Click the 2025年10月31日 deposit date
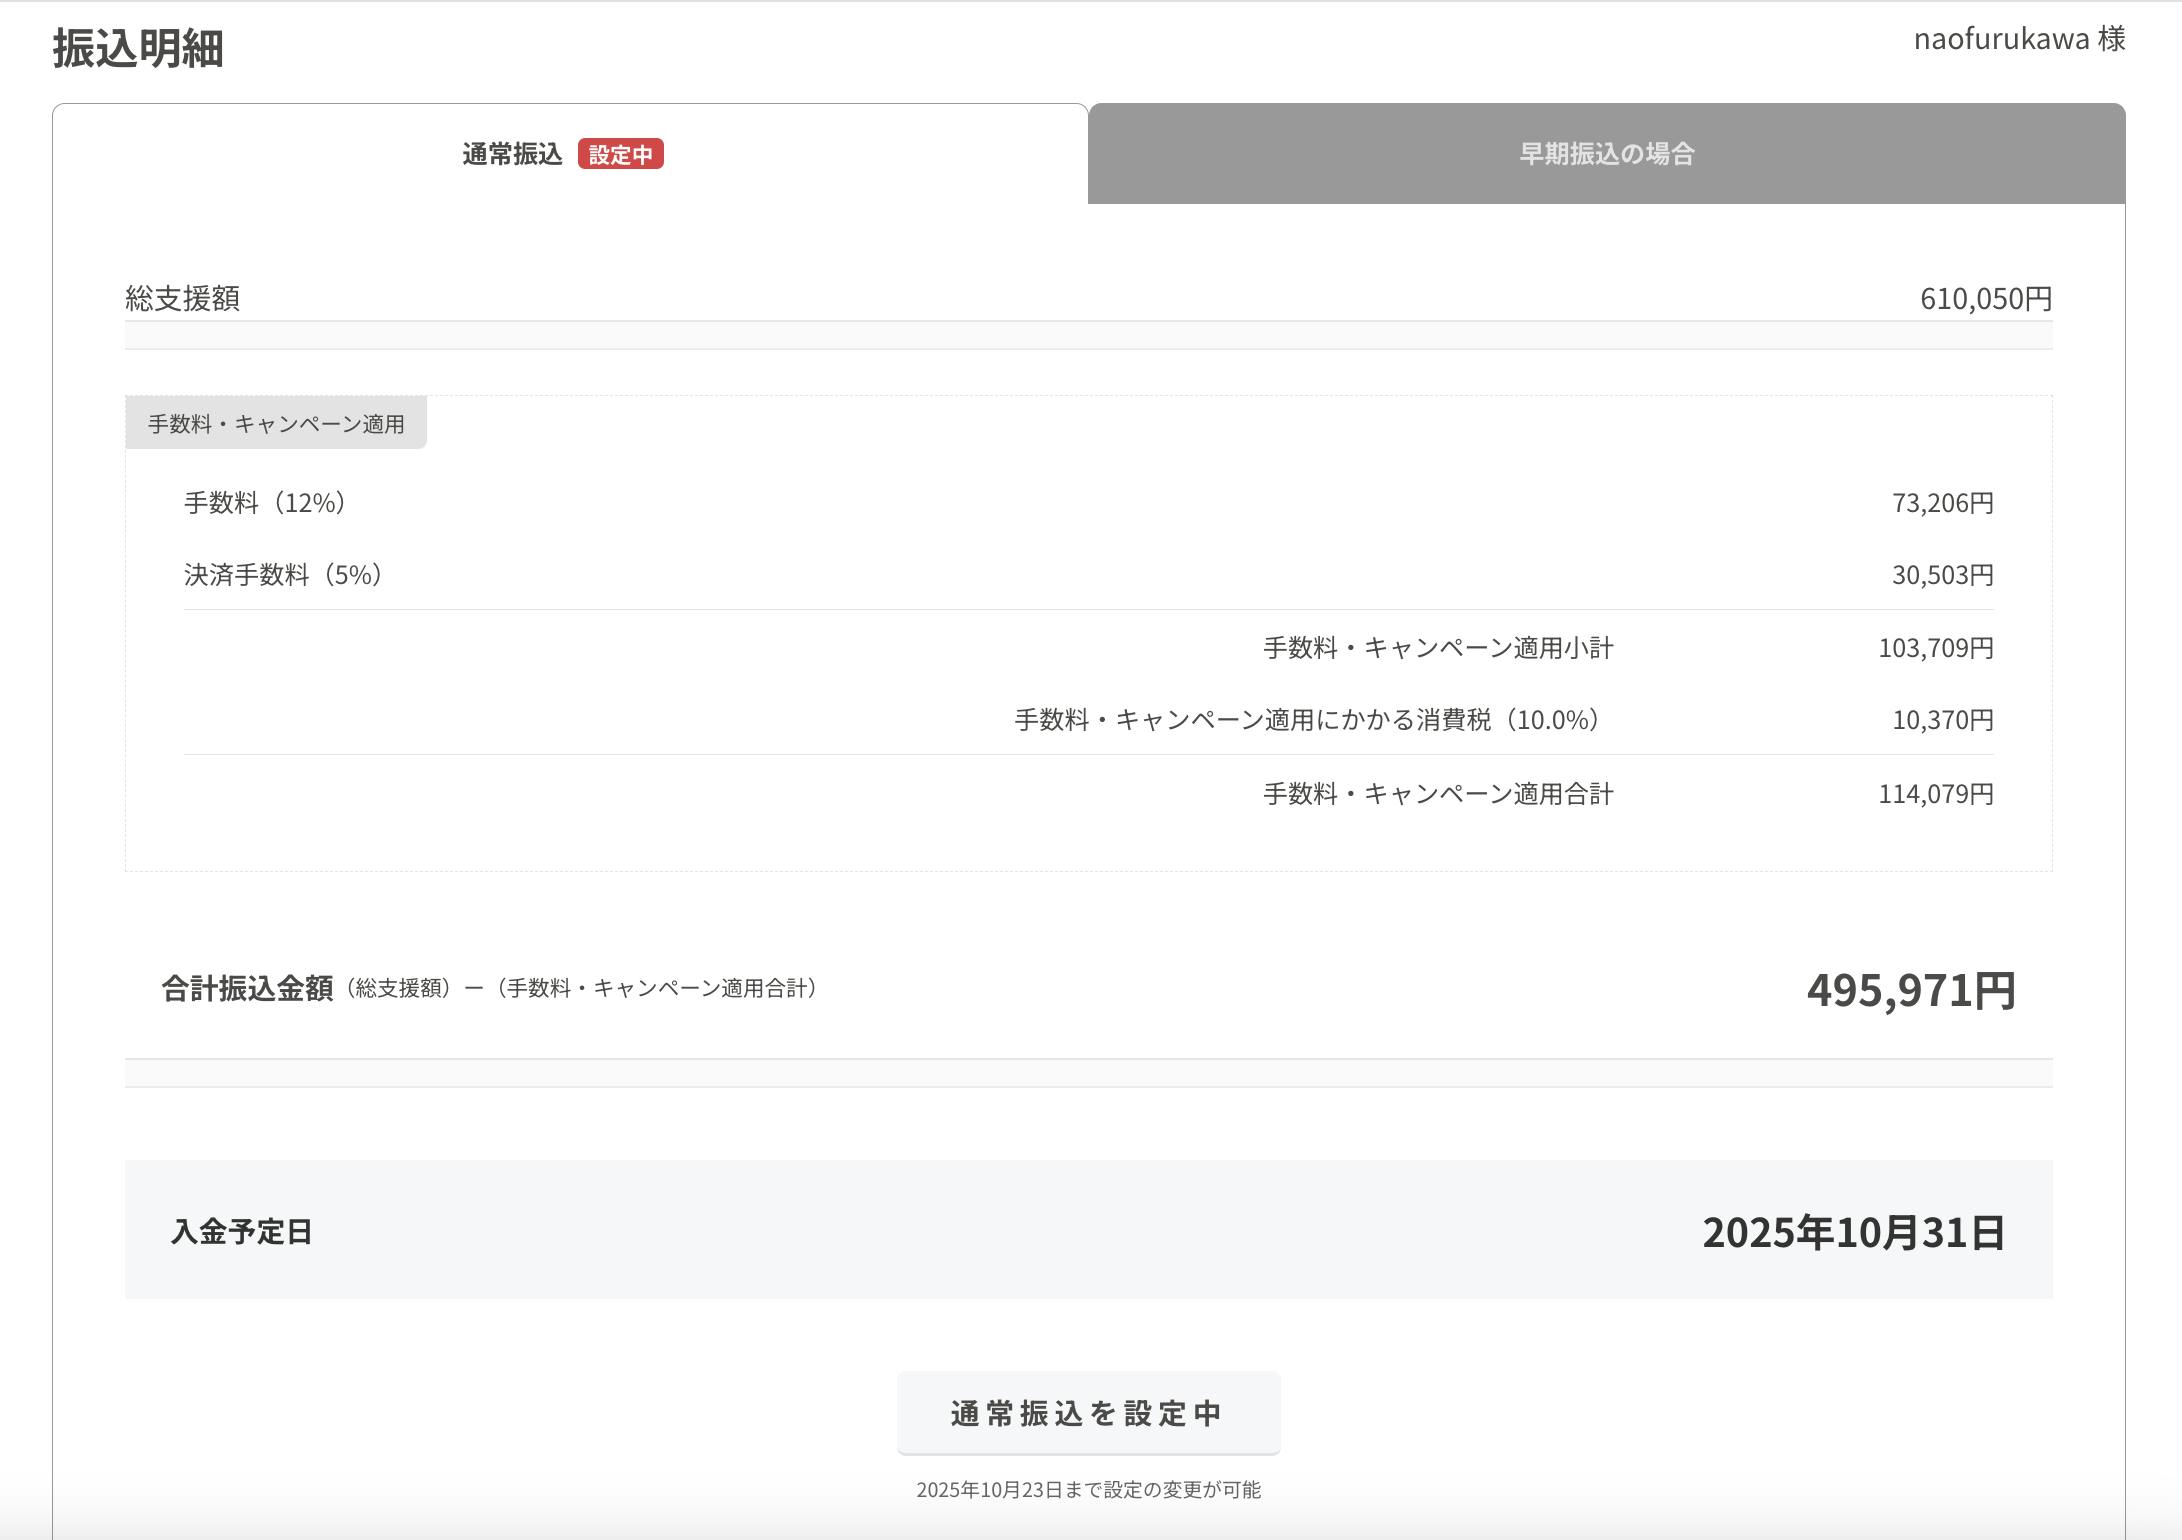2182x1540 pixels. pos(1853,1232)
